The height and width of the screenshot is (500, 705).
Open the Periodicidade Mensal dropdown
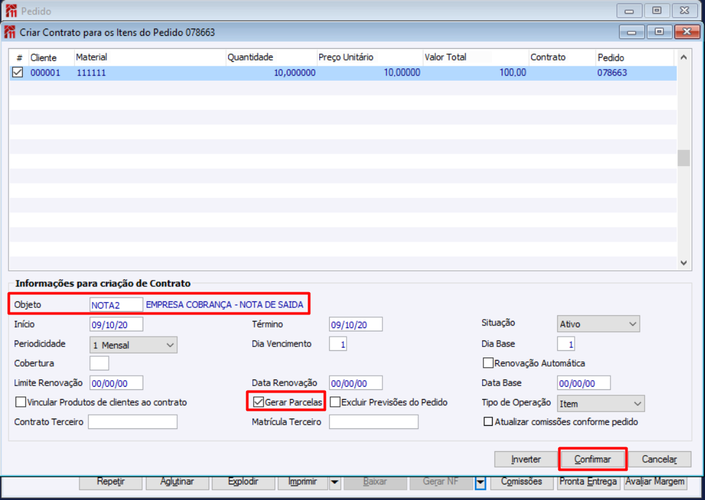133,345
